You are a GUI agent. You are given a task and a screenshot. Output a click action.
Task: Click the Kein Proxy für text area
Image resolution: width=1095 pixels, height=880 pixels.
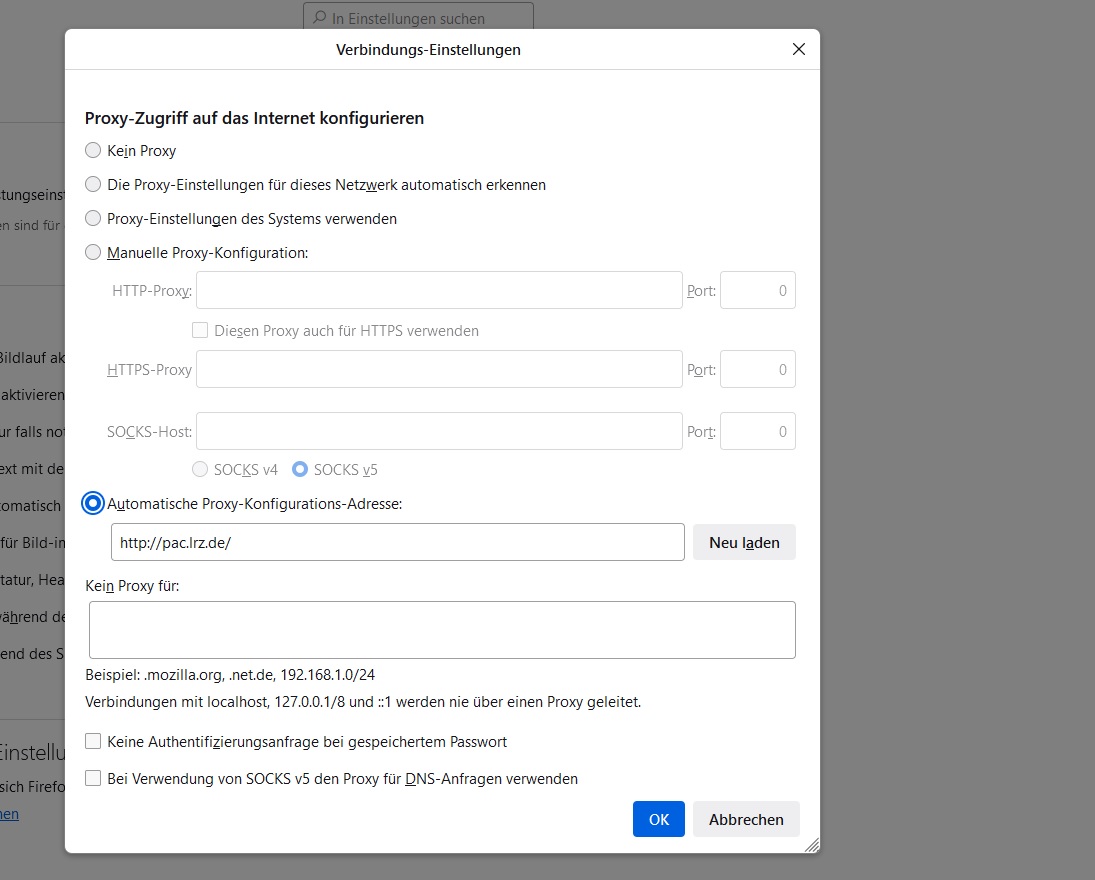click(x=441, y=630)
